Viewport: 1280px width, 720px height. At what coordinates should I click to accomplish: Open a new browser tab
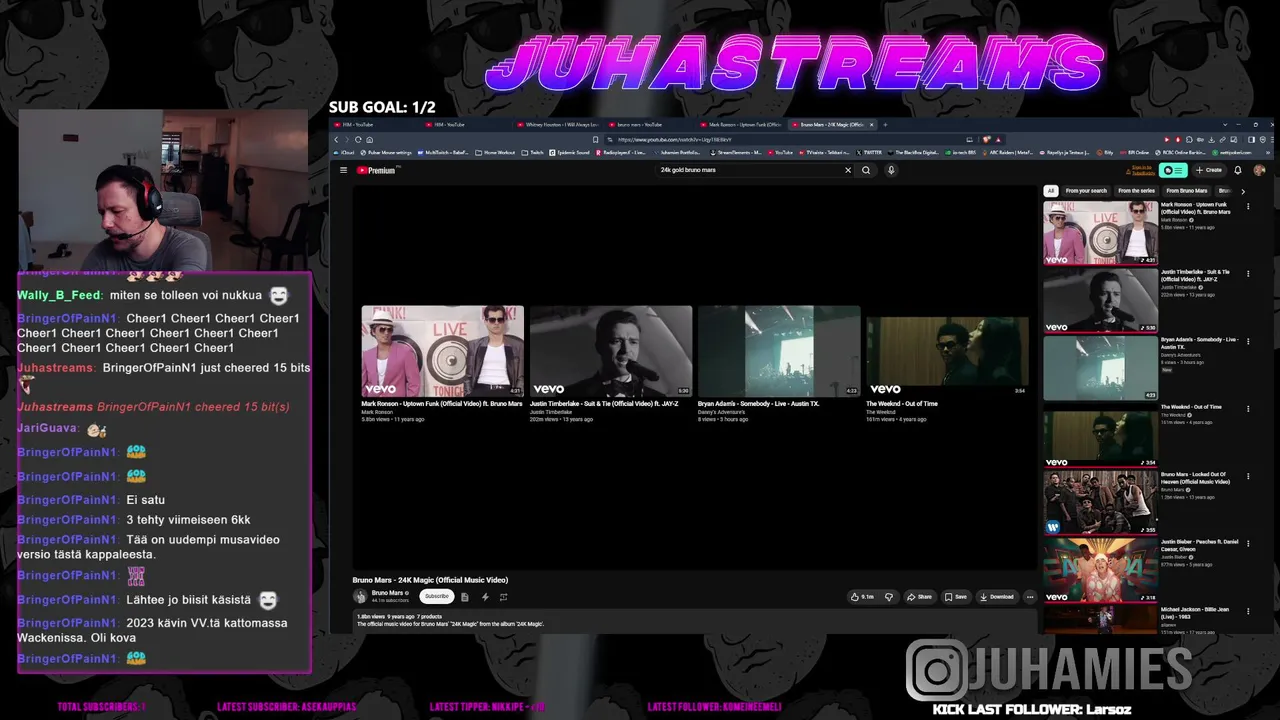click(x=885, y=125)
